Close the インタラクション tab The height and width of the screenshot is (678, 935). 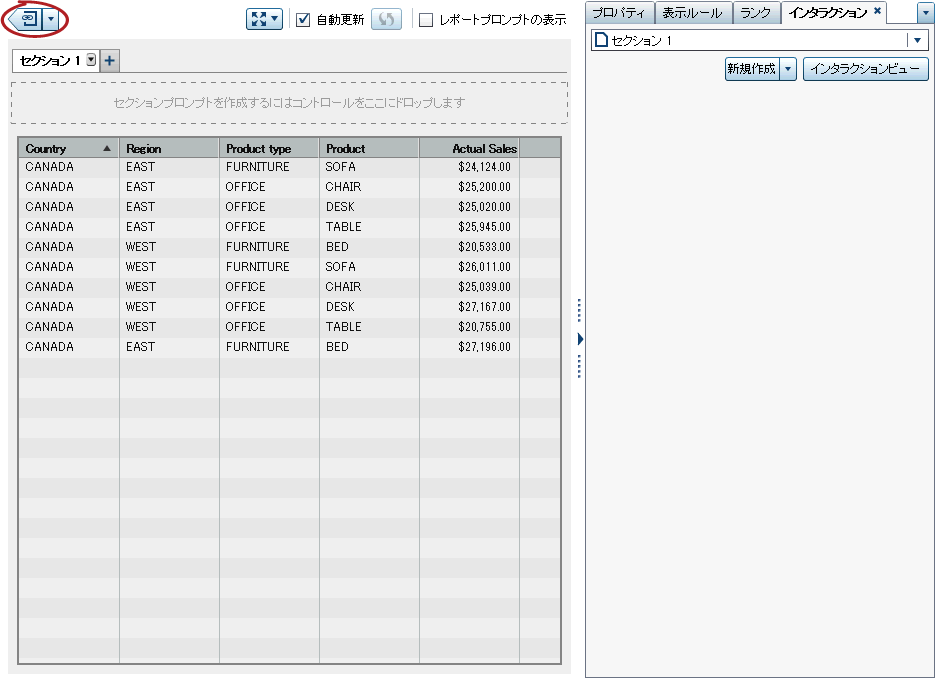coord(877,12)
